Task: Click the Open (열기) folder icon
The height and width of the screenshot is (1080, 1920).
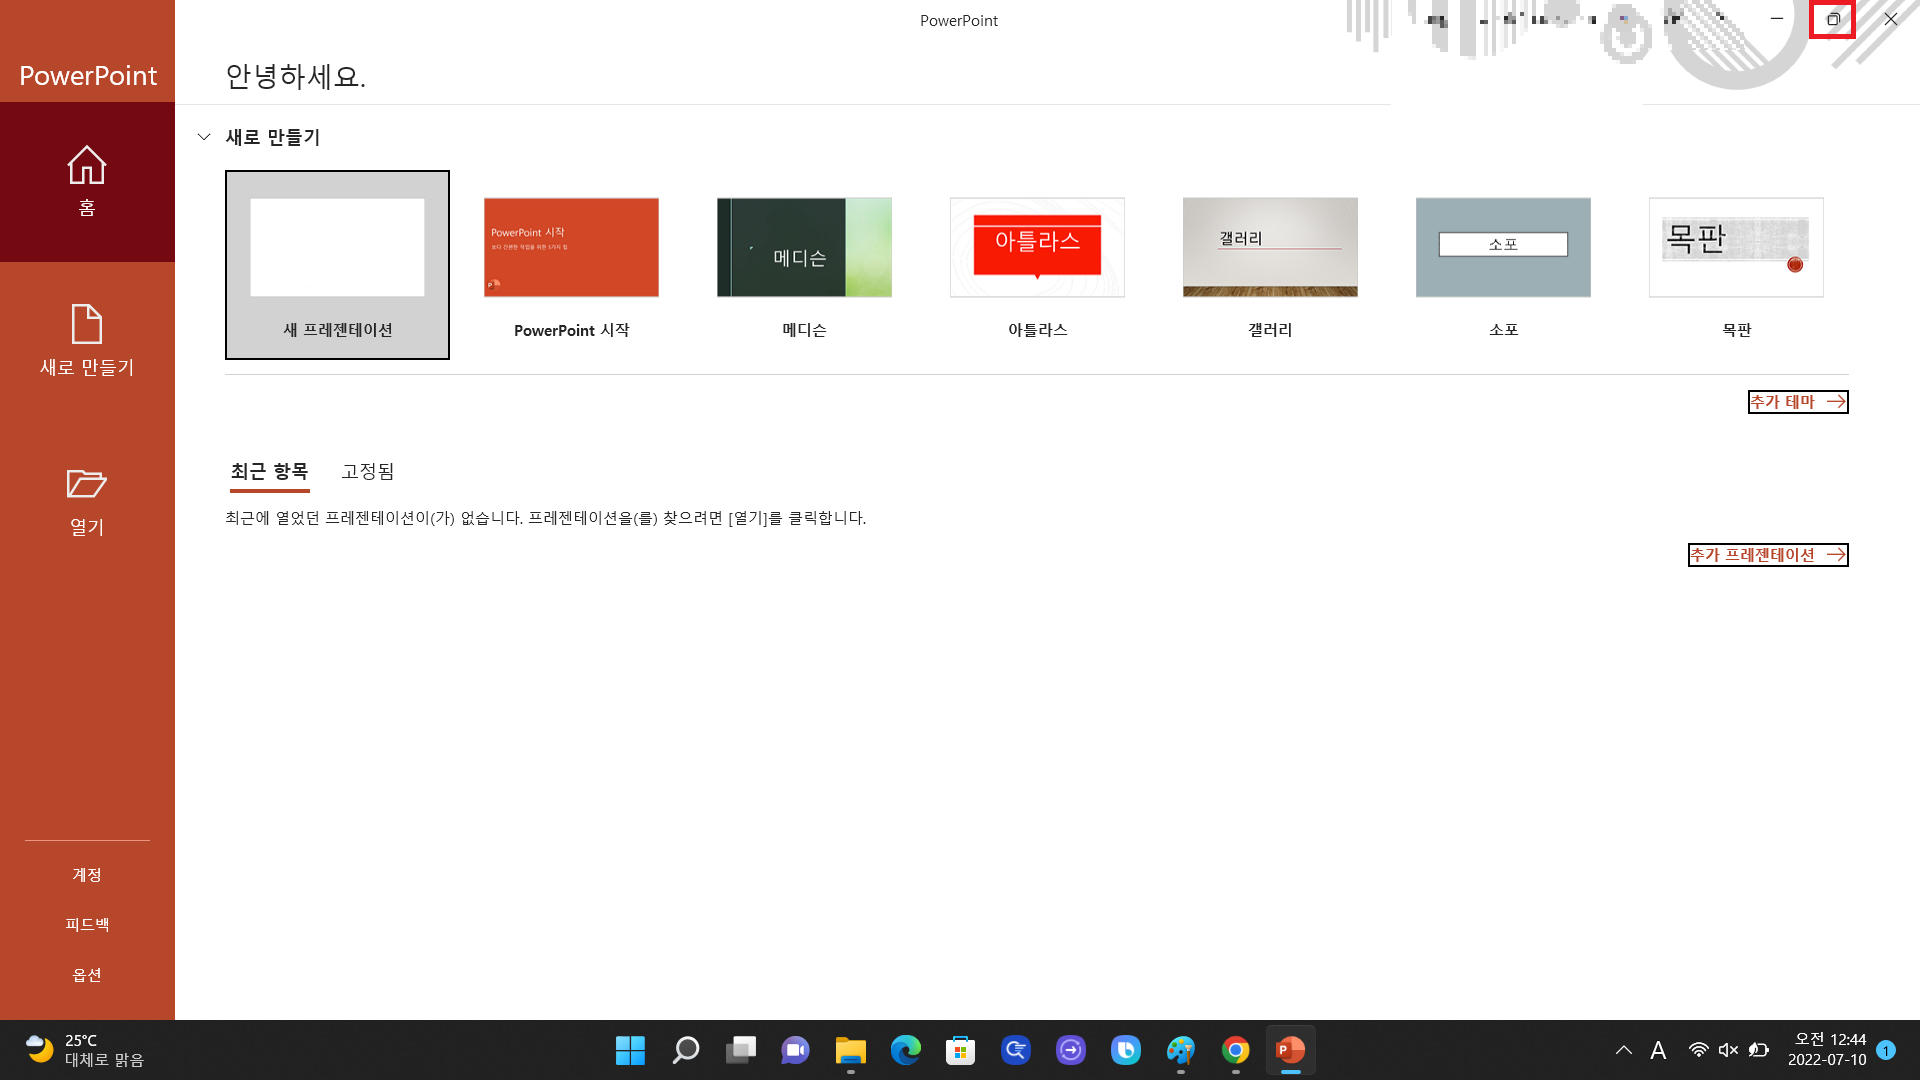Action: click(87, 484)
